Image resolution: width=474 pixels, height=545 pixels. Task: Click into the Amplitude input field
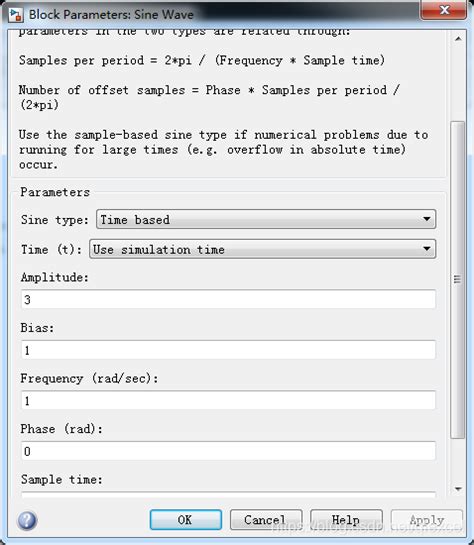228,299
